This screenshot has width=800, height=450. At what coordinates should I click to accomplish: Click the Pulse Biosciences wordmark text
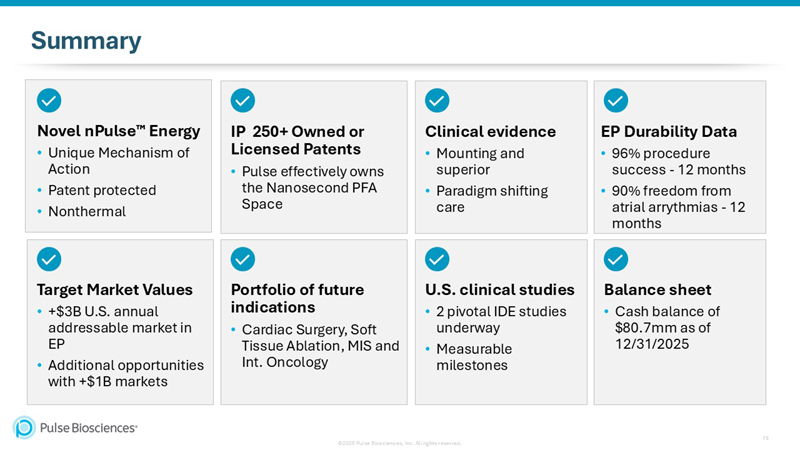click(x=88, y=428)
